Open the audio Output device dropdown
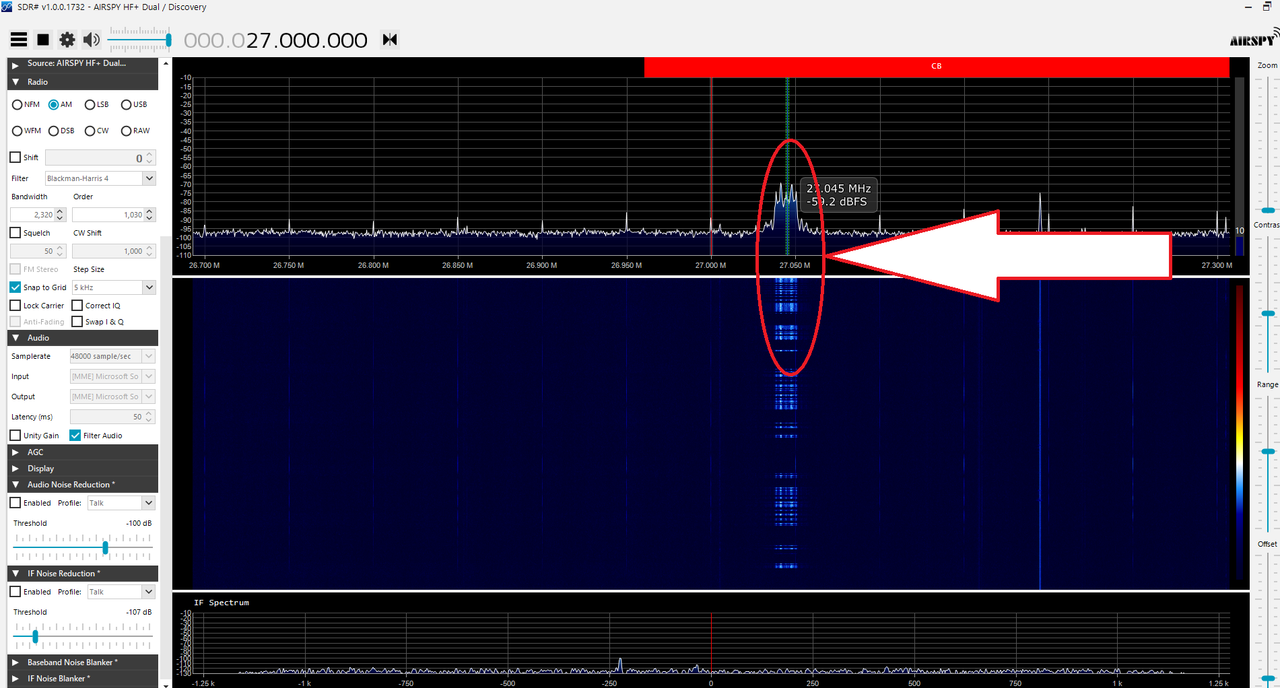1280x688 pixels. [113, 397]
